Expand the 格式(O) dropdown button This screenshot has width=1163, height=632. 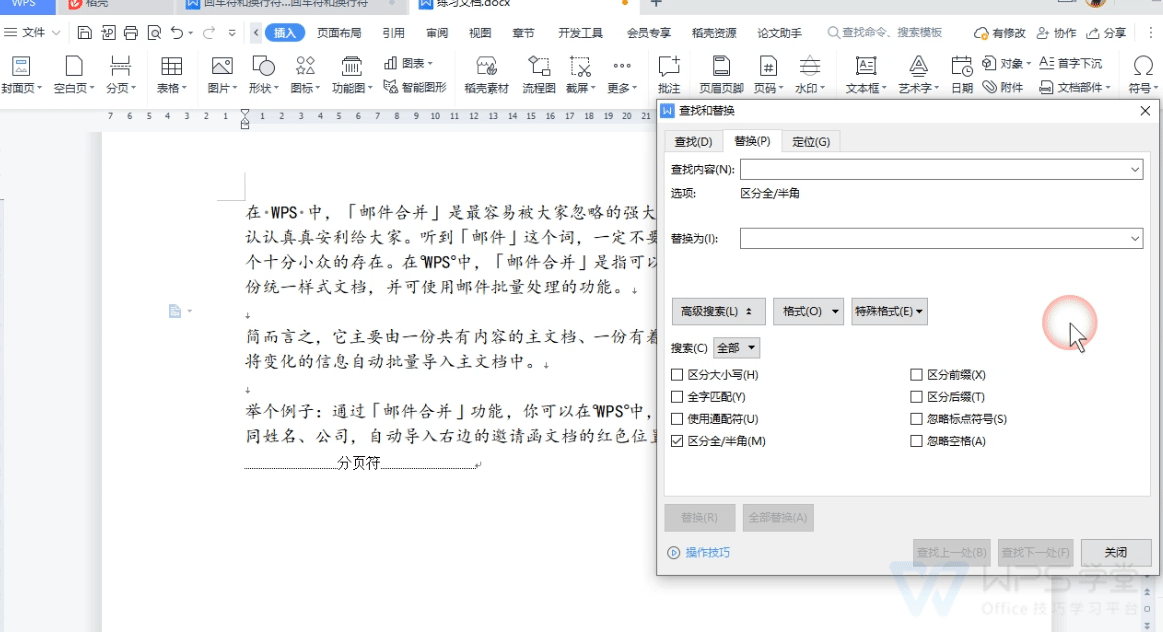click(808, 312)
